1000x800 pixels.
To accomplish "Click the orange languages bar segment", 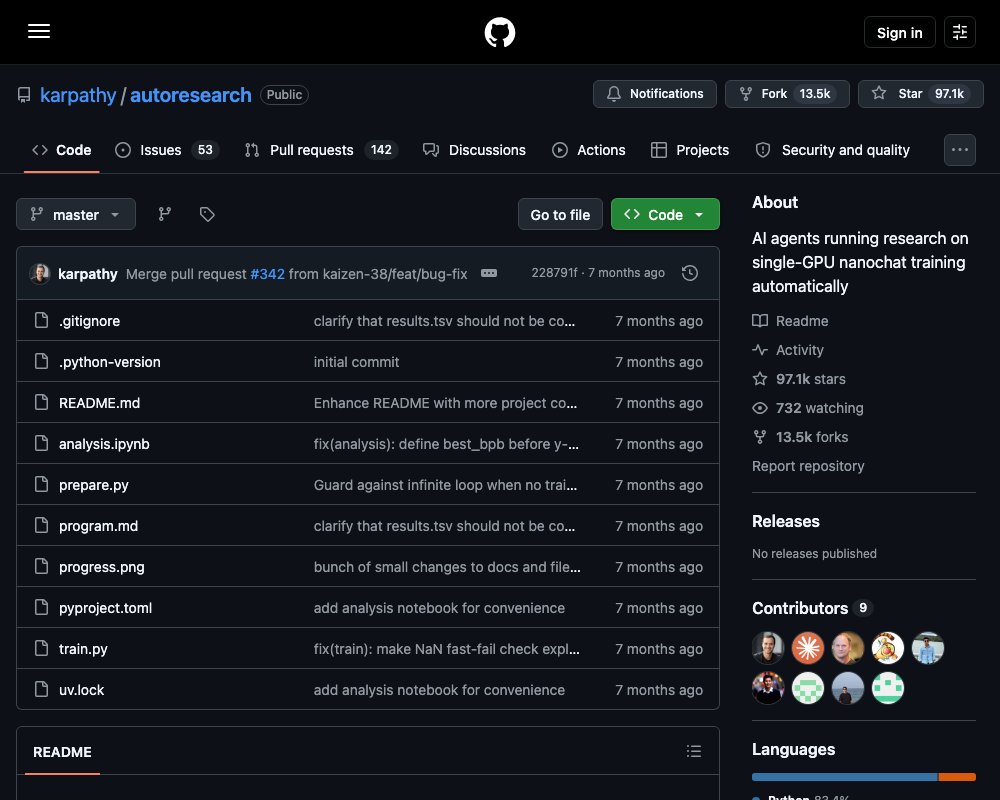I will click(957, 776).
